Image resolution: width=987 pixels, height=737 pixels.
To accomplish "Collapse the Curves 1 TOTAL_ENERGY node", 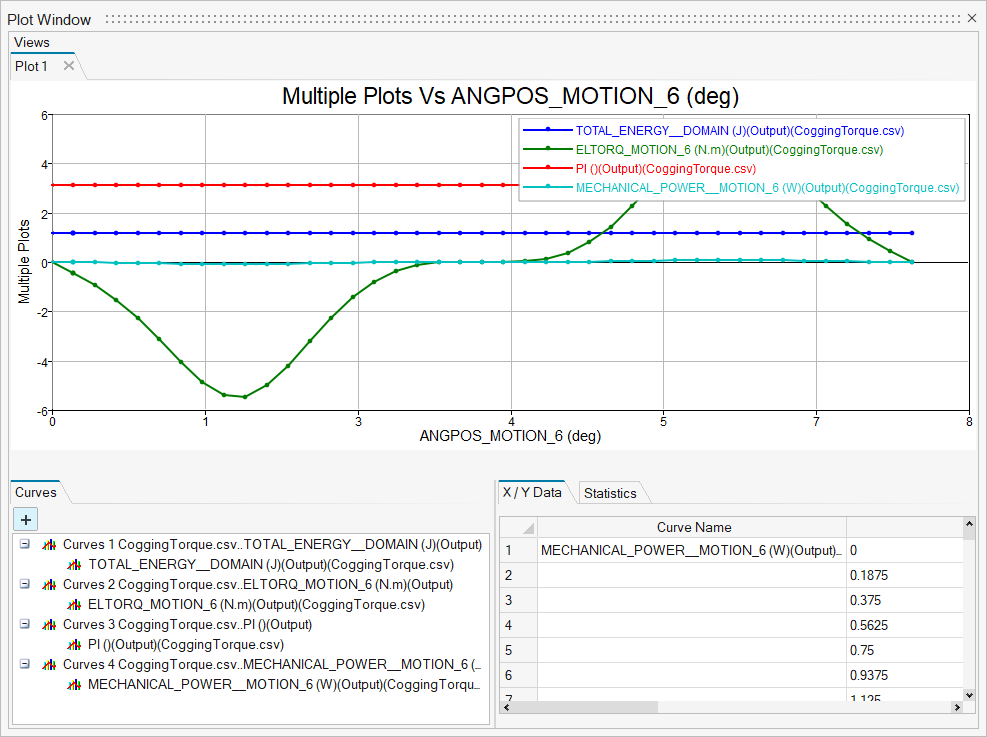I will [24, 545].
